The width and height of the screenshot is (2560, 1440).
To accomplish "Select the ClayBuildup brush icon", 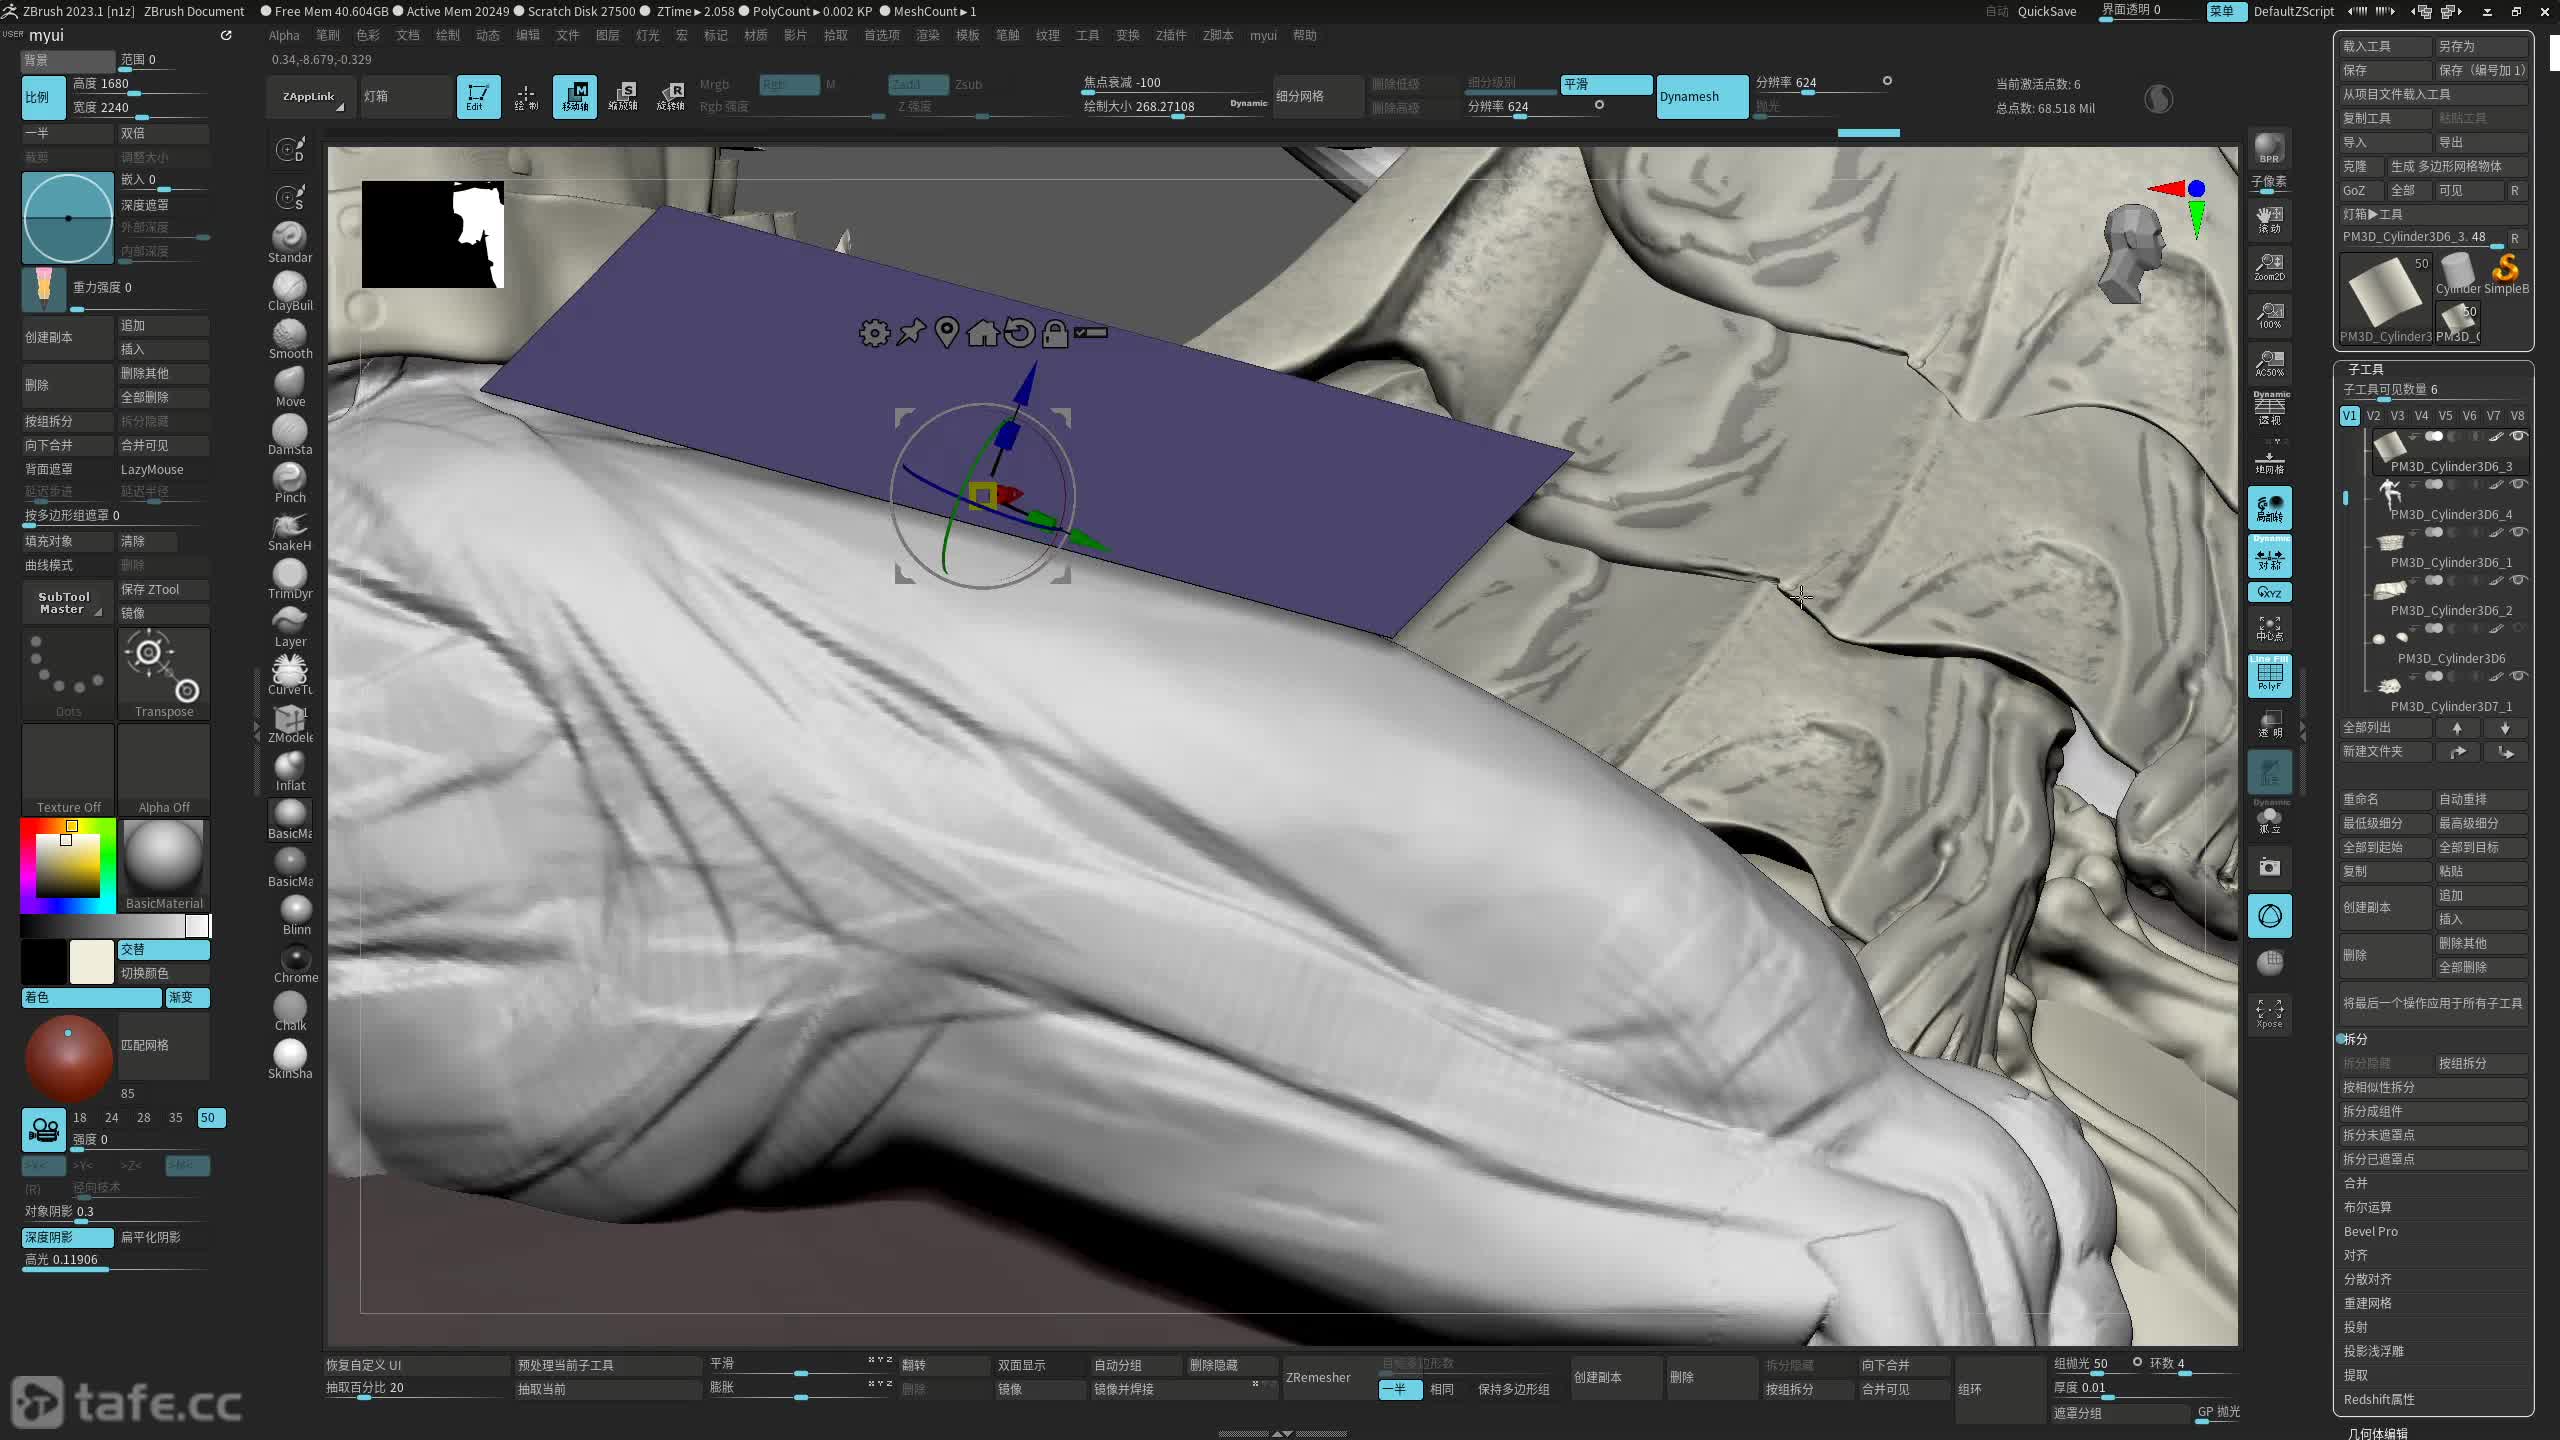I will (290, 289).
